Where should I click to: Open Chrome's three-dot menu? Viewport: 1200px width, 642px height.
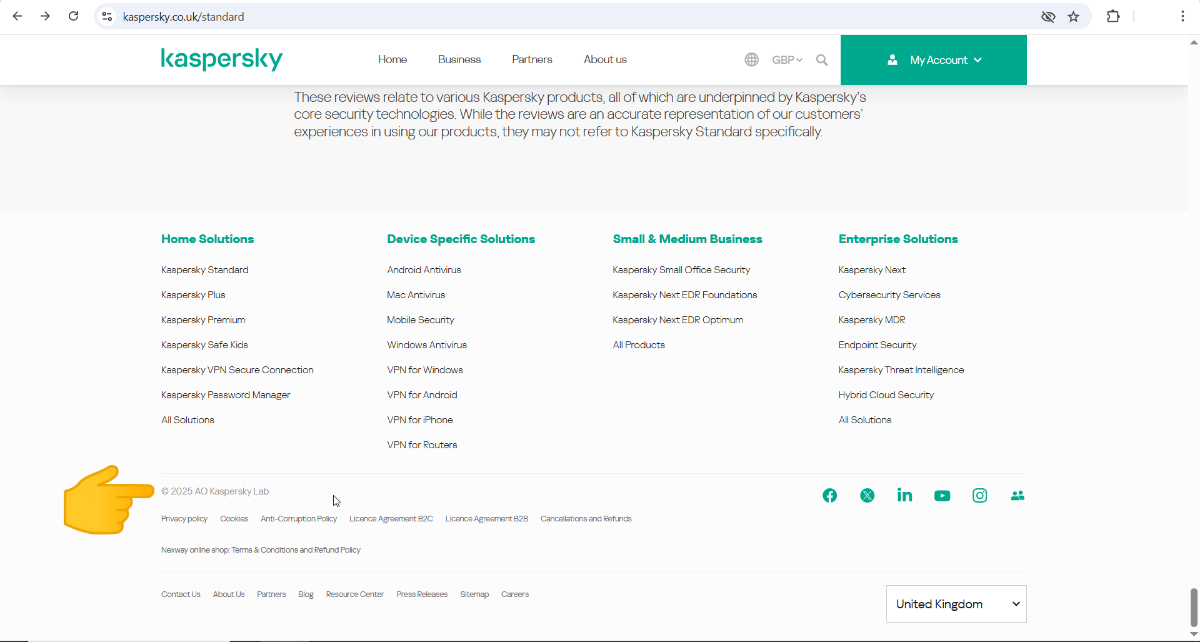[x=1183, y=16]
